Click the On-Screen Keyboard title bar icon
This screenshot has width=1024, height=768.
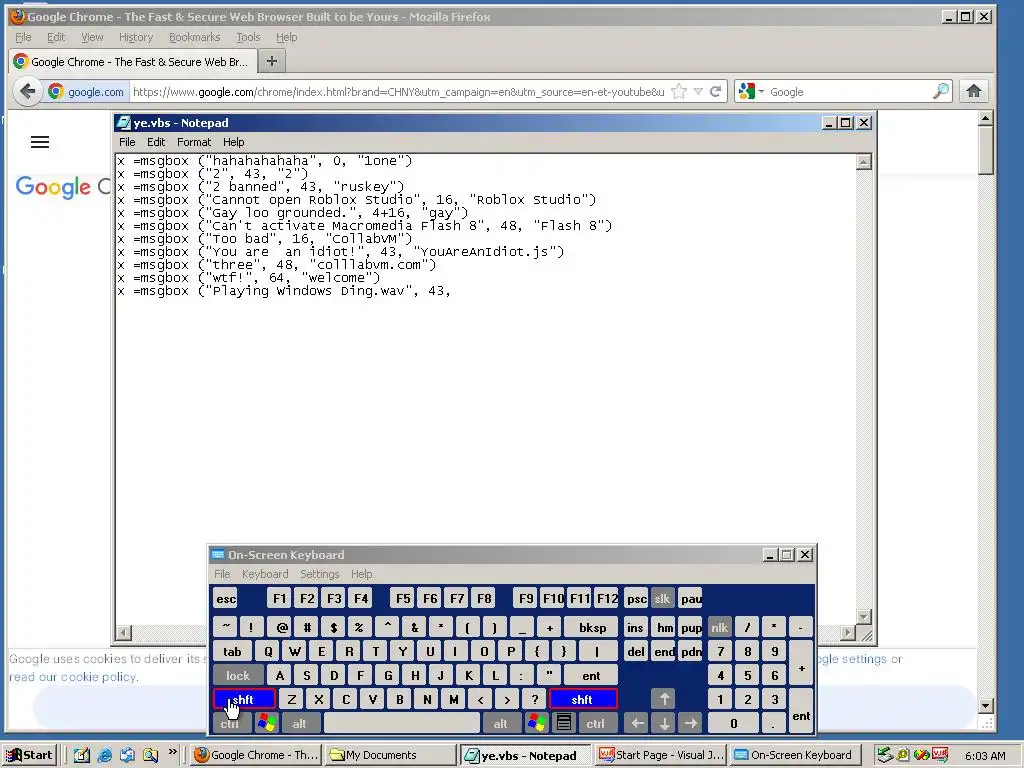[x=217, y=554]
